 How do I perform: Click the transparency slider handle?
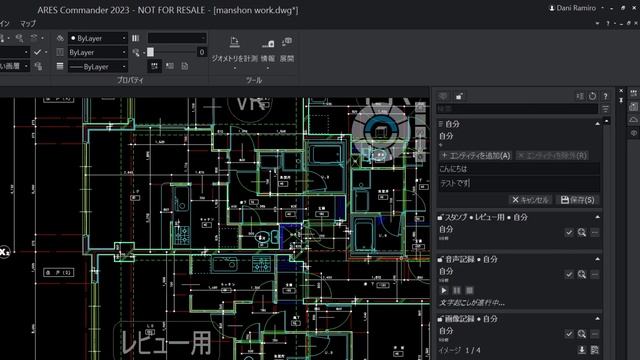click(x=151, y=52)
